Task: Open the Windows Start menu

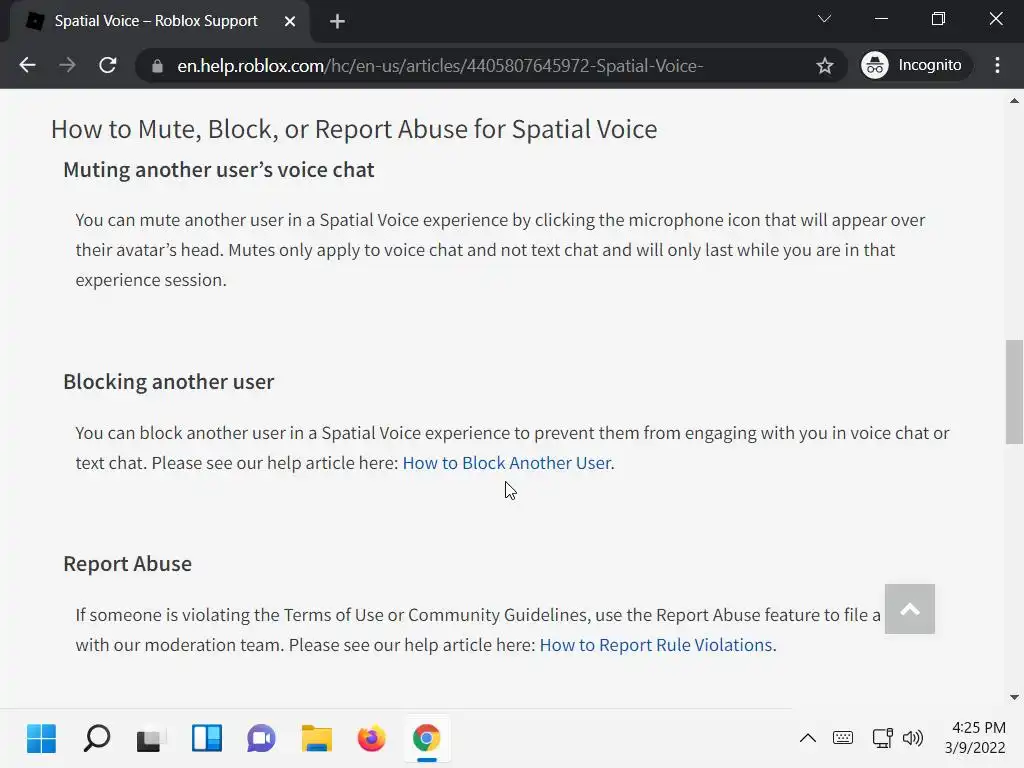Action: [41, 739]
